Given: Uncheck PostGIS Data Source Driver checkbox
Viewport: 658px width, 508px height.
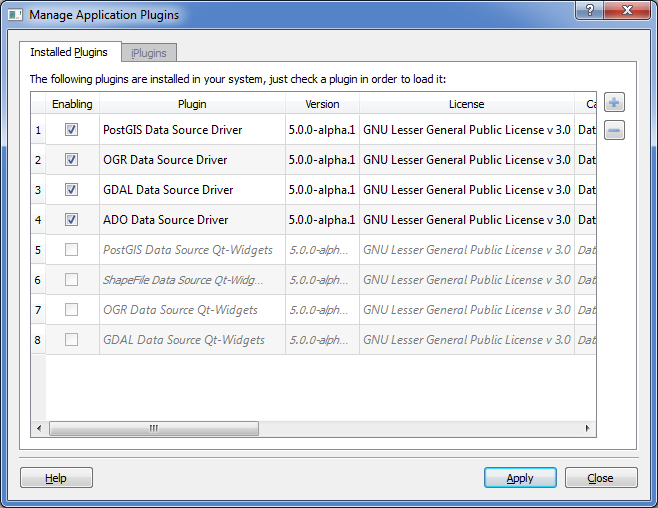Looking at the screenshot, I should [71, 130].
